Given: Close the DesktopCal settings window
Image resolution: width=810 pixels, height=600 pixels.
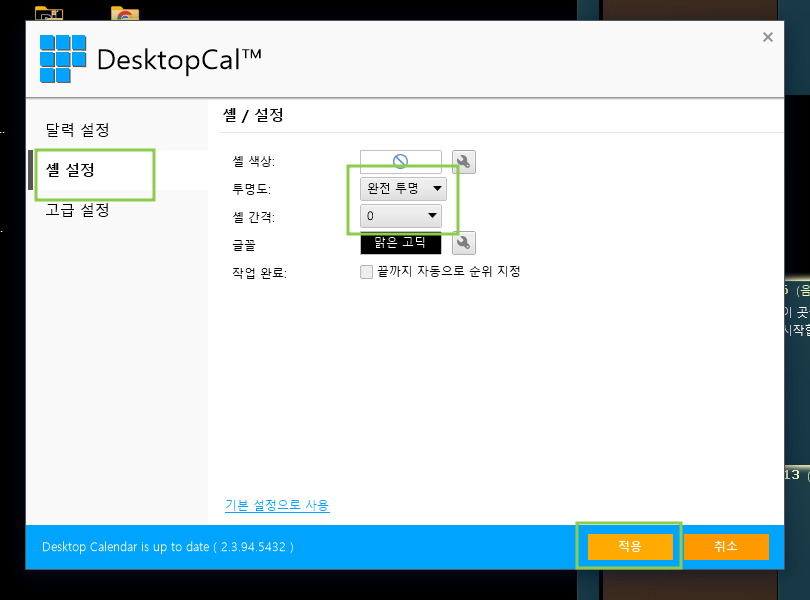Looking at the screenshot, I should [768, 37].
